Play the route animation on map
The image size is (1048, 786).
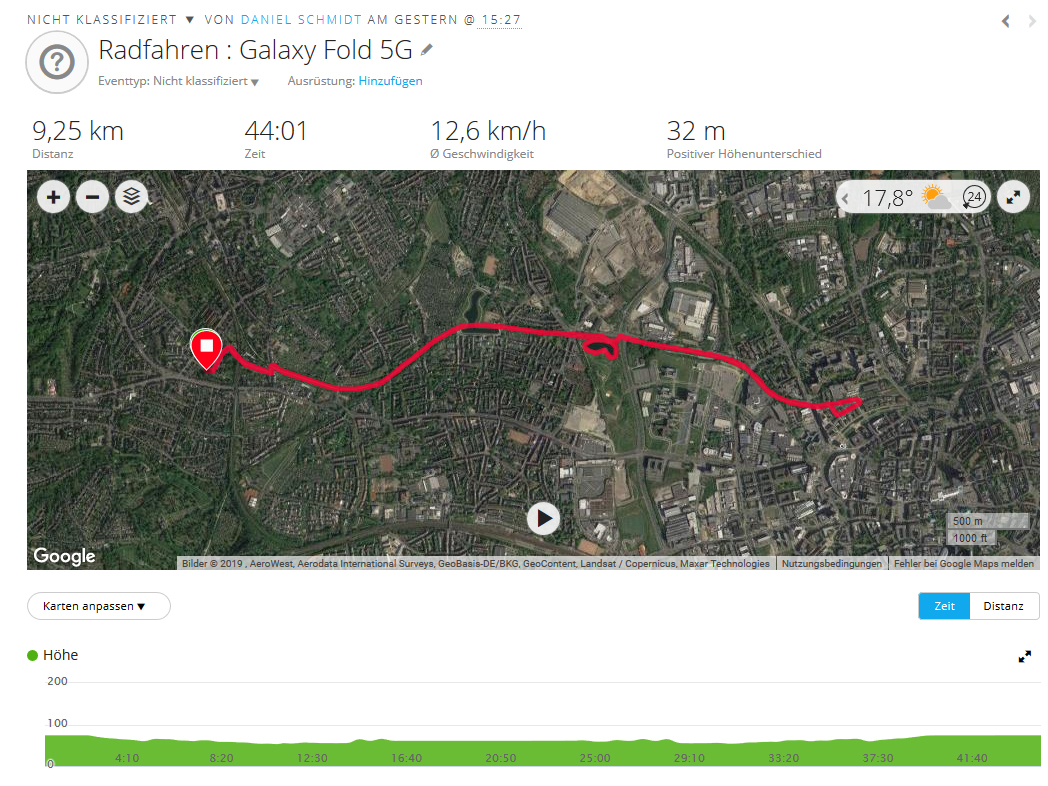tap(543, 517)
